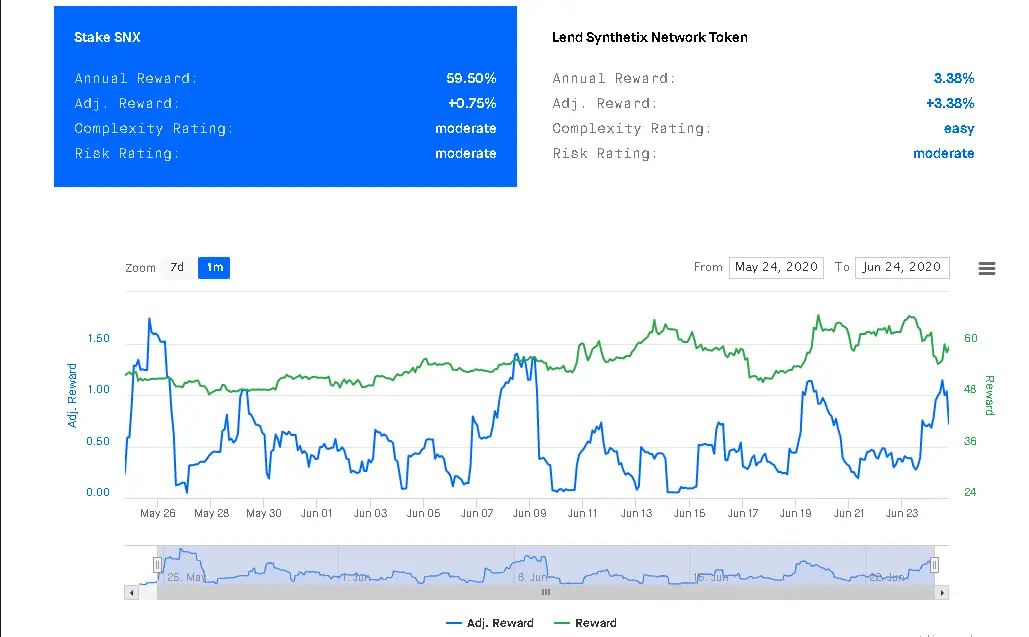Click the navigator scroll right arrow
This screenshot has height=637, width=1029.
(x=942, y=592)
